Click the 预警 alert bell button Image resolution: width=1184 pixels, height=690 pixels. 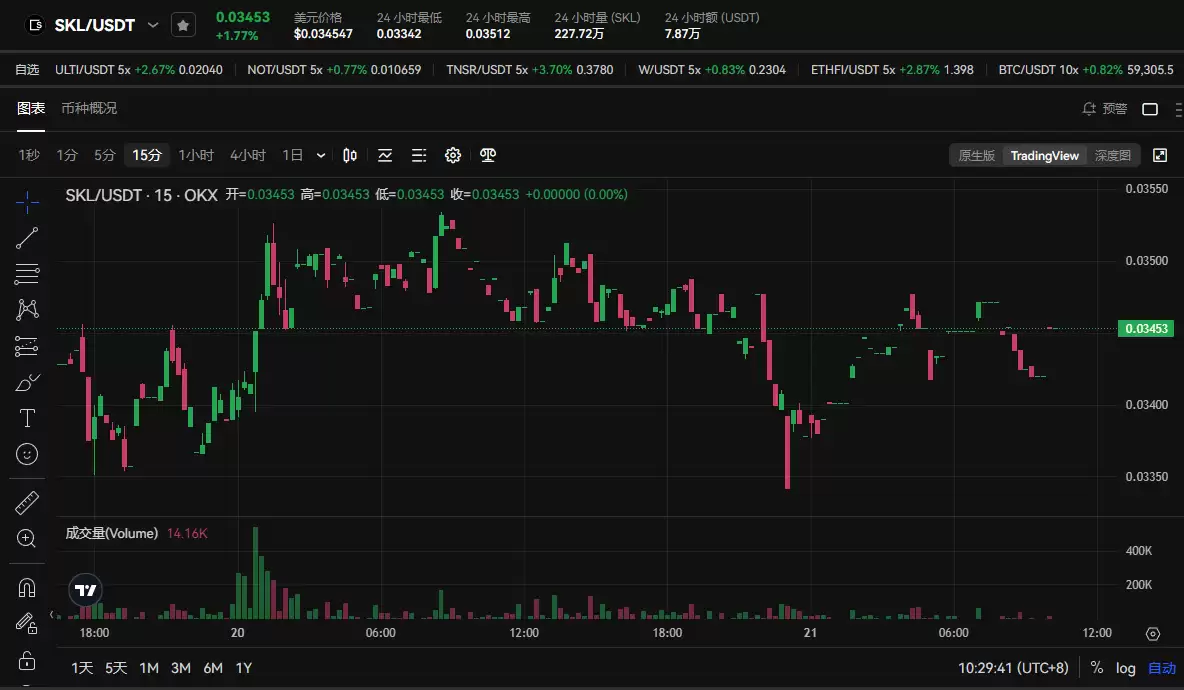coord(1105,109)
